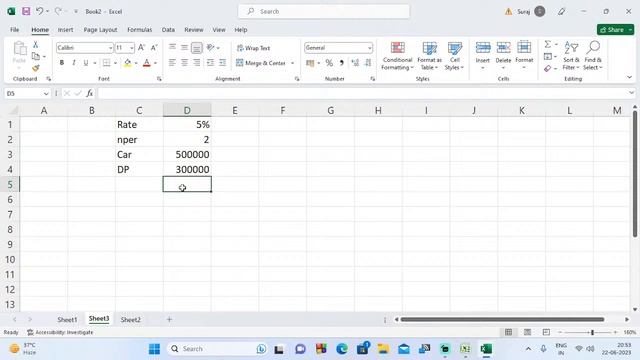Screen dimensions: 640x360
Task: Open the Windows Start button
Action: pyautogui.click(x=154, y=349)
